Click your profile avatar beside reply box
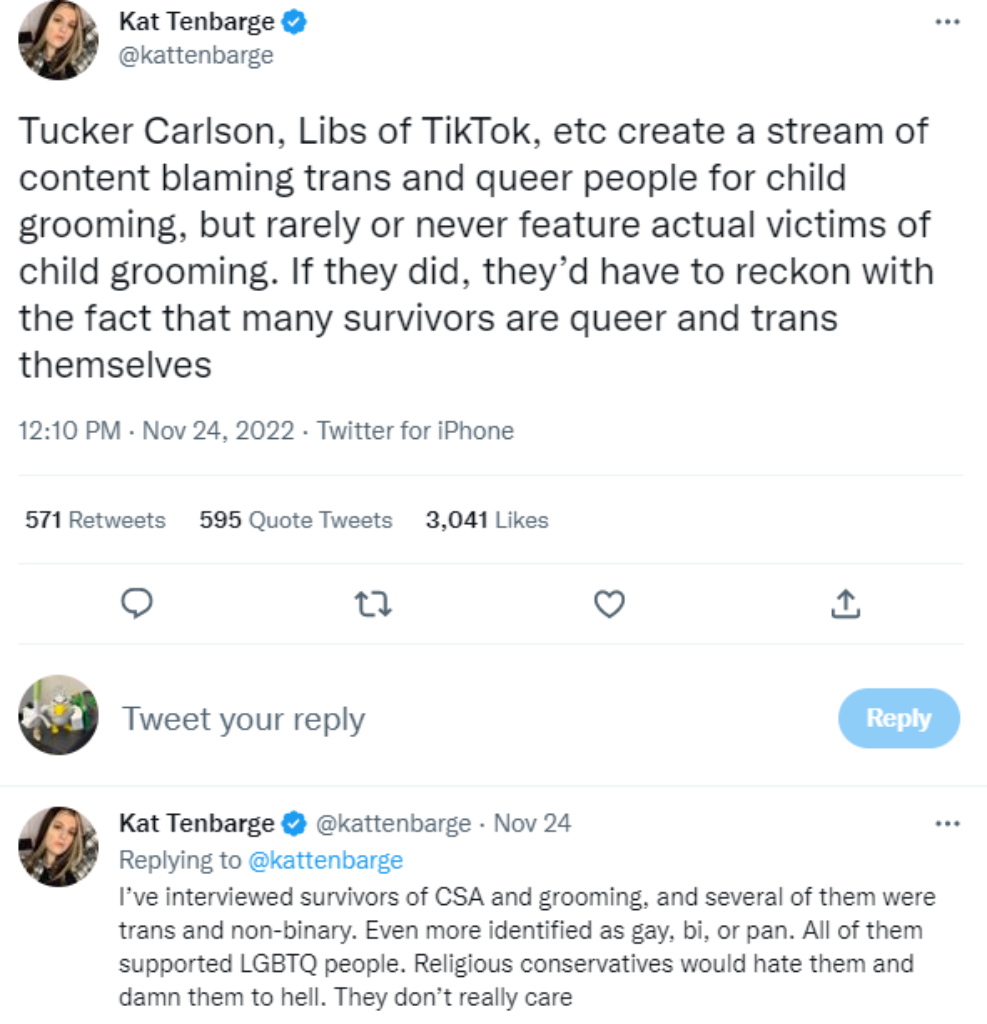Image resolution: width=987 pixels, height=1024 pixels. pyautogui.click(x=58, y=714)
